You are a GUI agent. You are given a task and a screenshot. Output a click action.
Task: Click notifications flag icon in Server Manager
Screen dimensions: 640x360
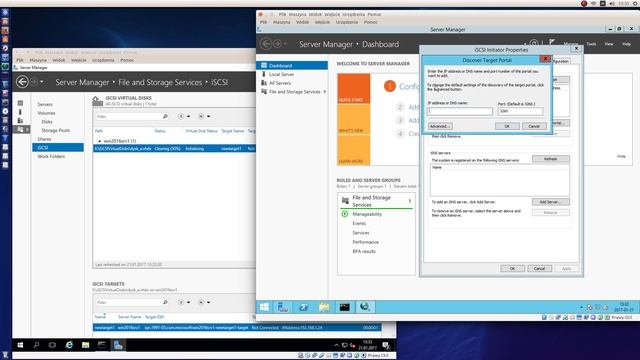552,42
